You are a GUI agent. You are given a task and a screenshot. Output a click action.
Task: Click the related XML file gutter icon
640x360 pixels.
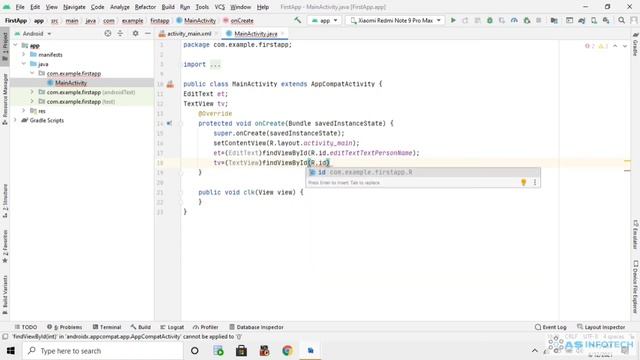tap(170, 84)
